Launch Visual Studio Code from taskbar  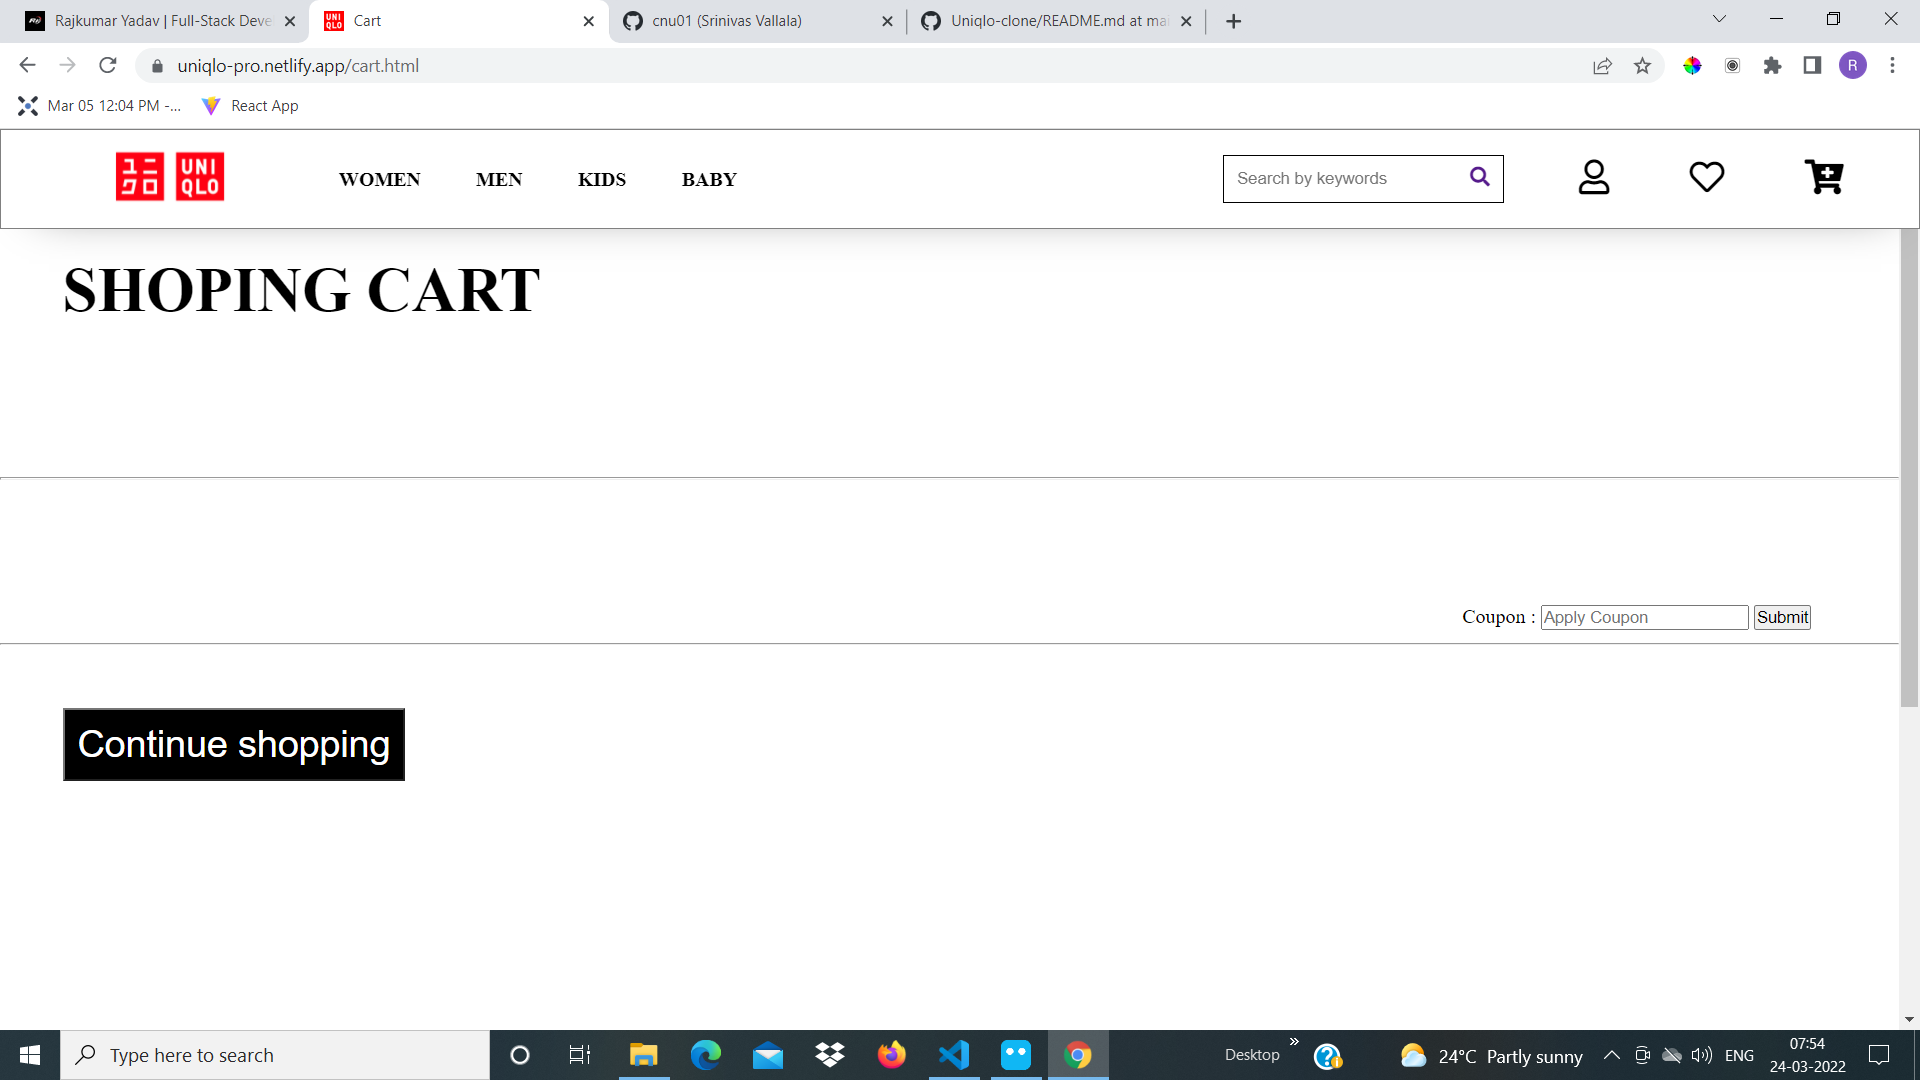954,1055
